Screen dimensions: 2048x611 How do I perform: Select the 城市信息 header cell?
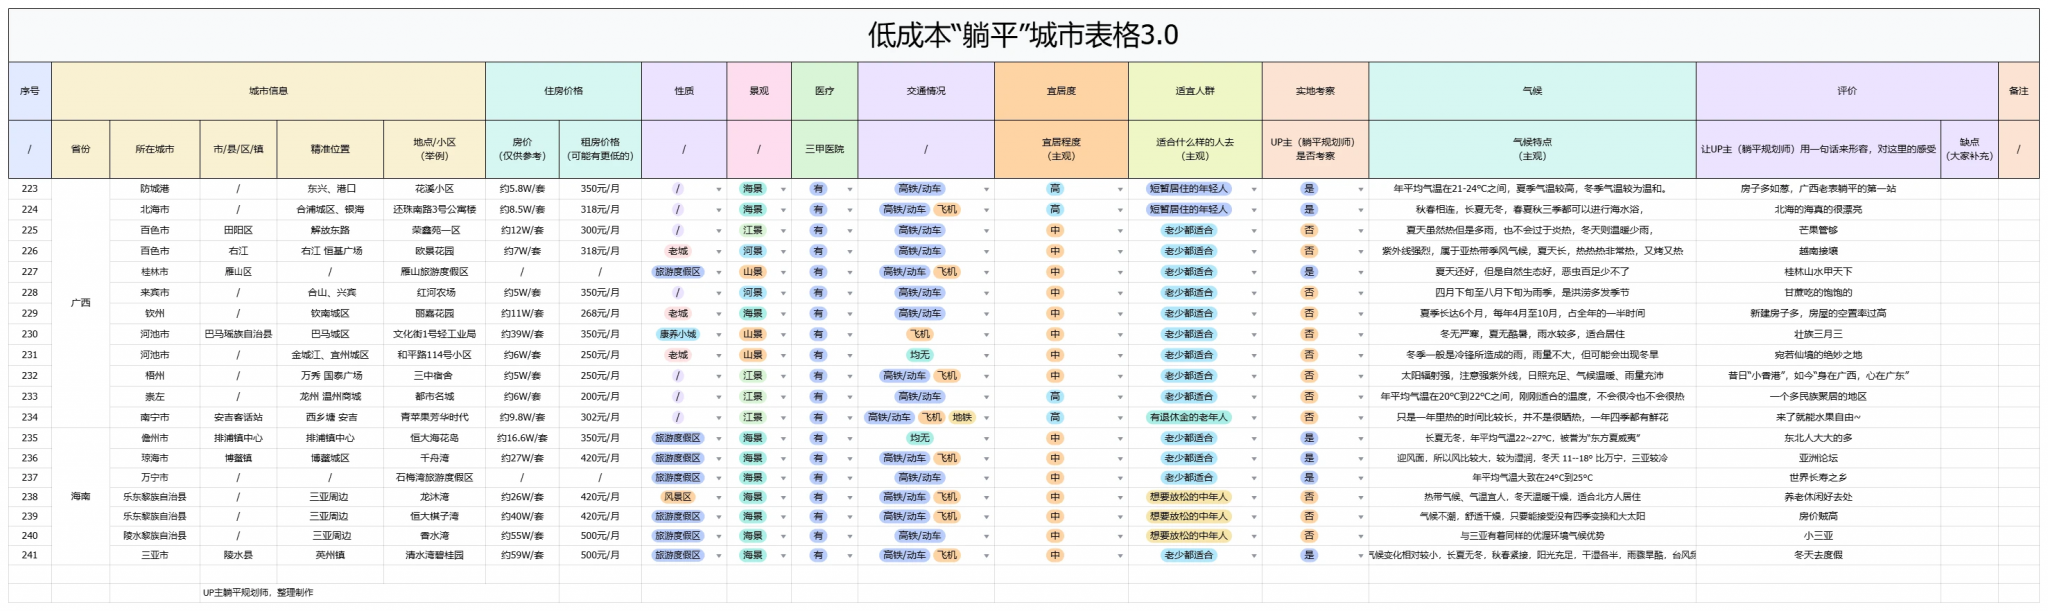click(268, 91)
